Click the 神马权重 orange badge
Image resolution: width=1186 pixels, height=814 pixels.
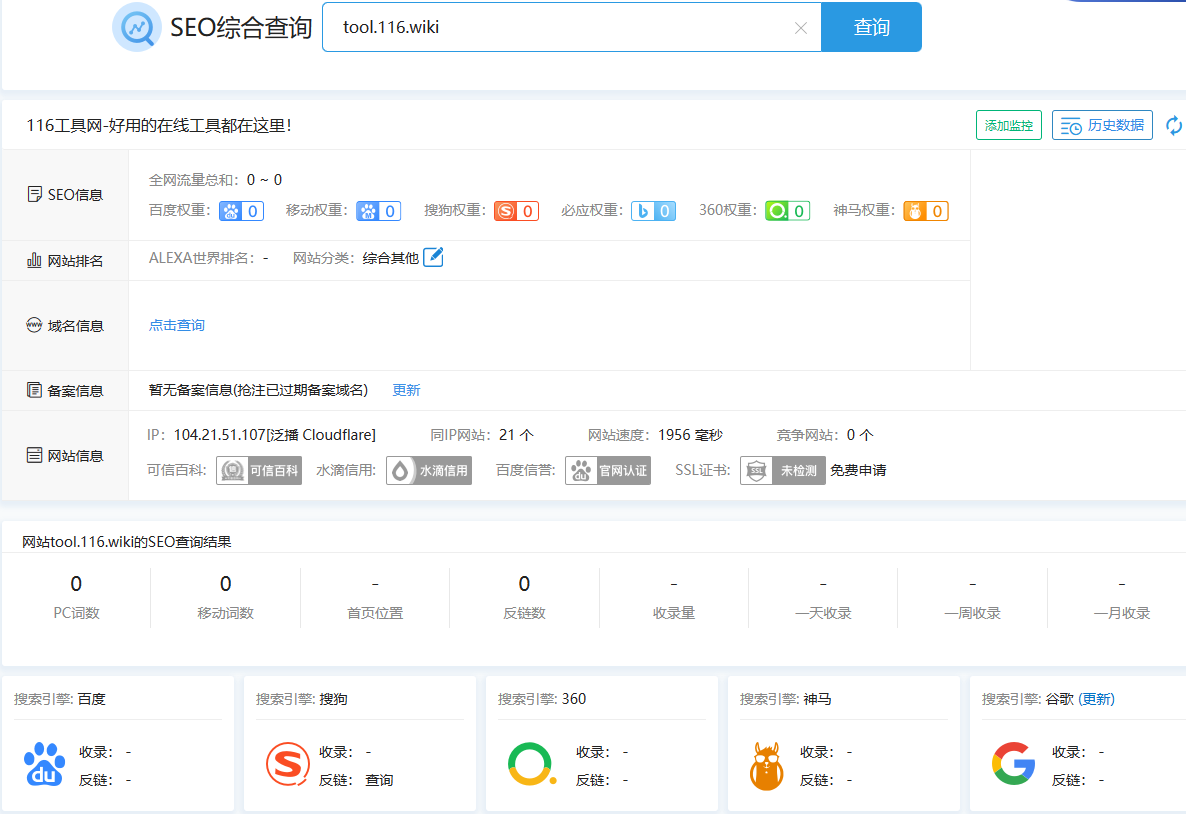coord(925,211)
